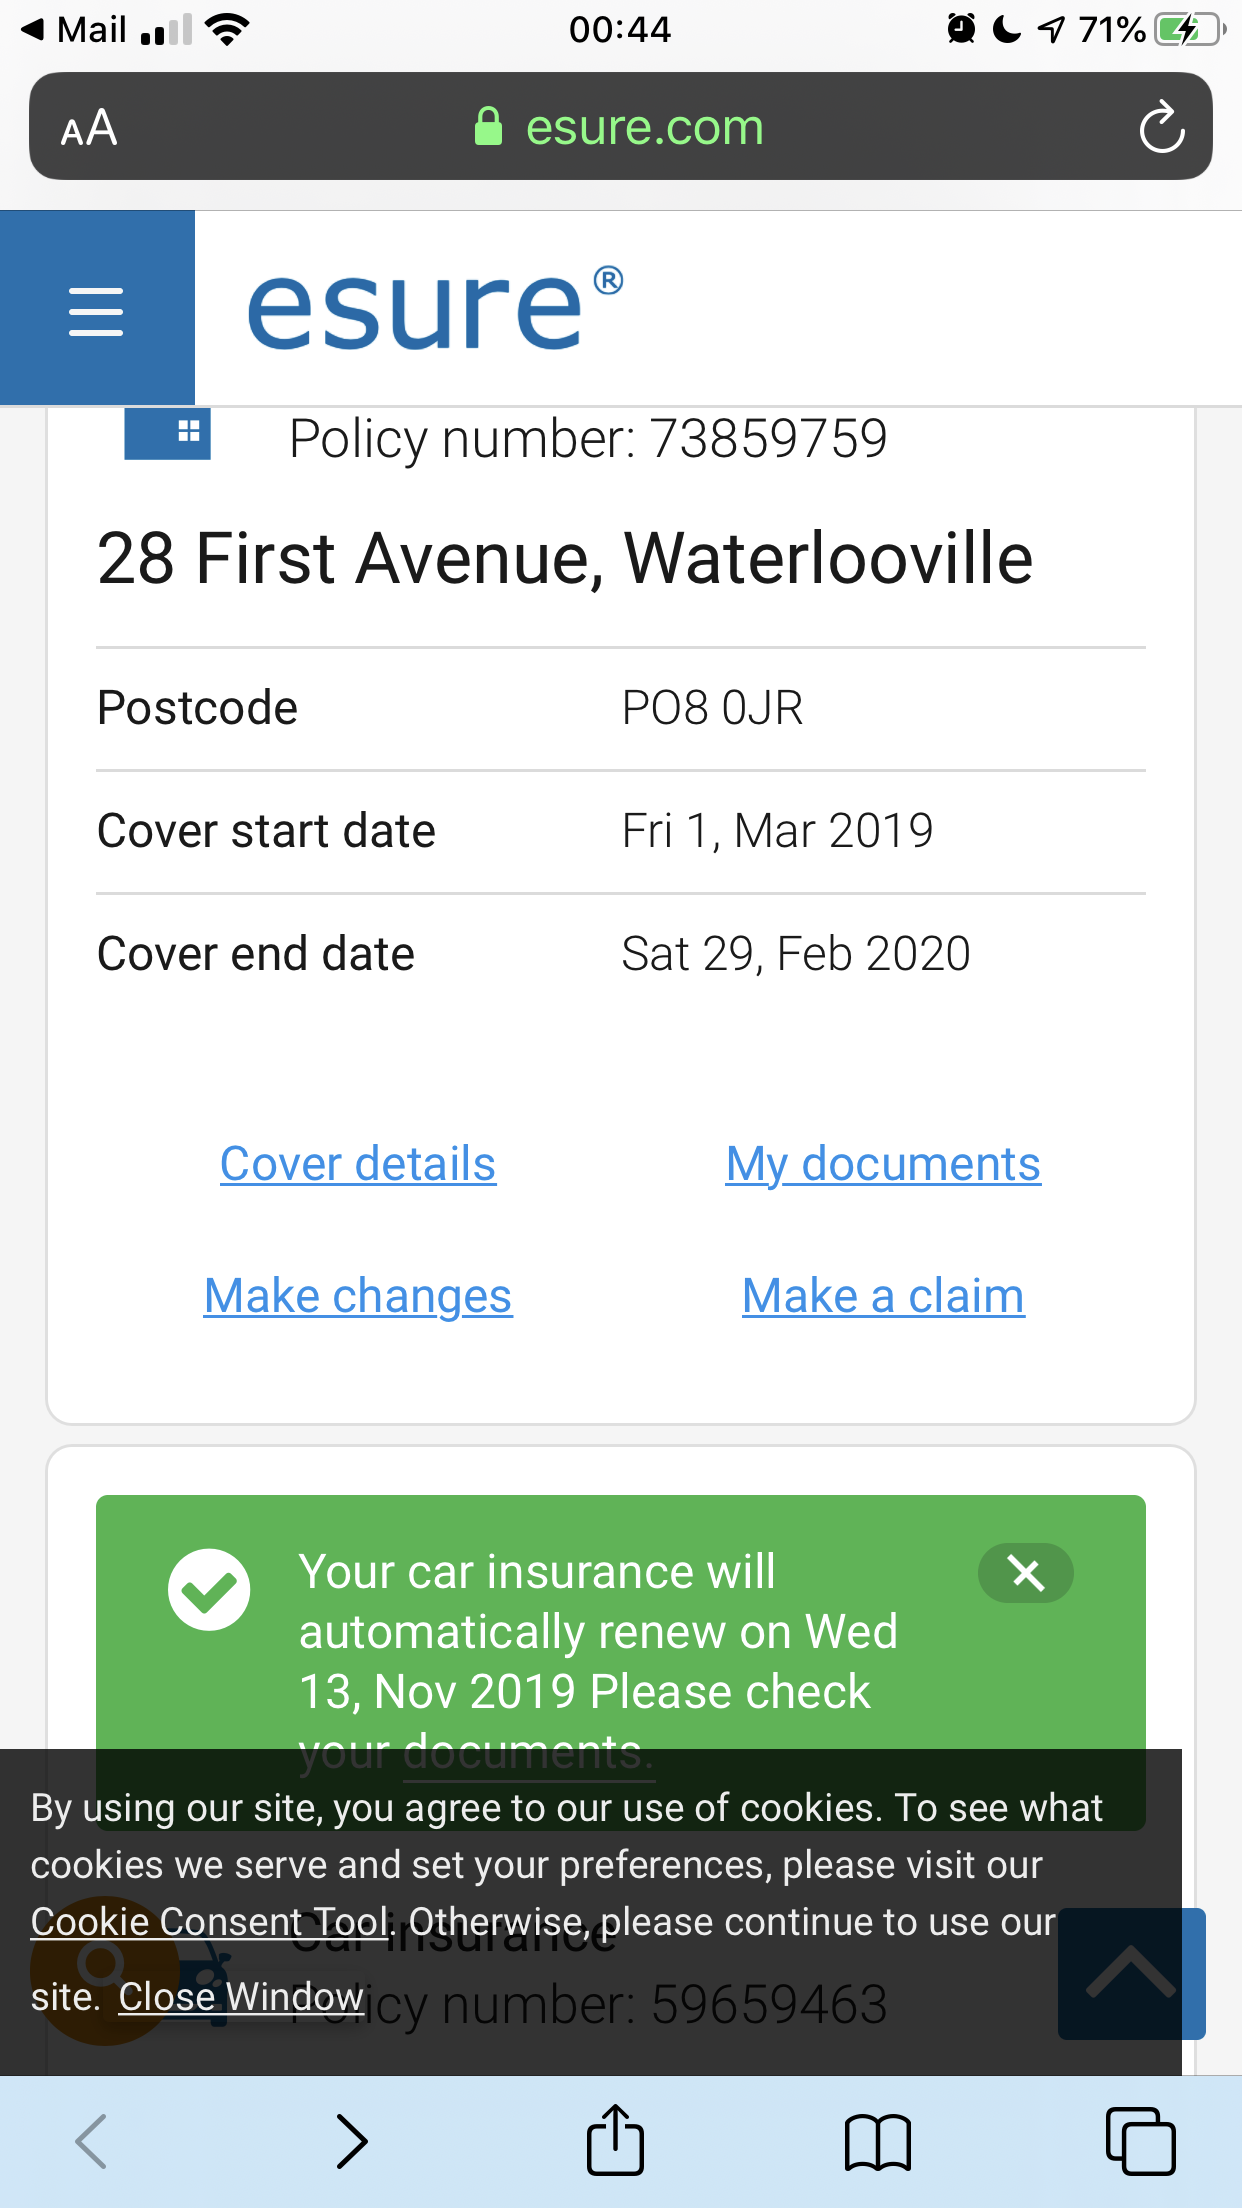
Task: Open the Cookie Consent Tool link
Action: 209,1922
